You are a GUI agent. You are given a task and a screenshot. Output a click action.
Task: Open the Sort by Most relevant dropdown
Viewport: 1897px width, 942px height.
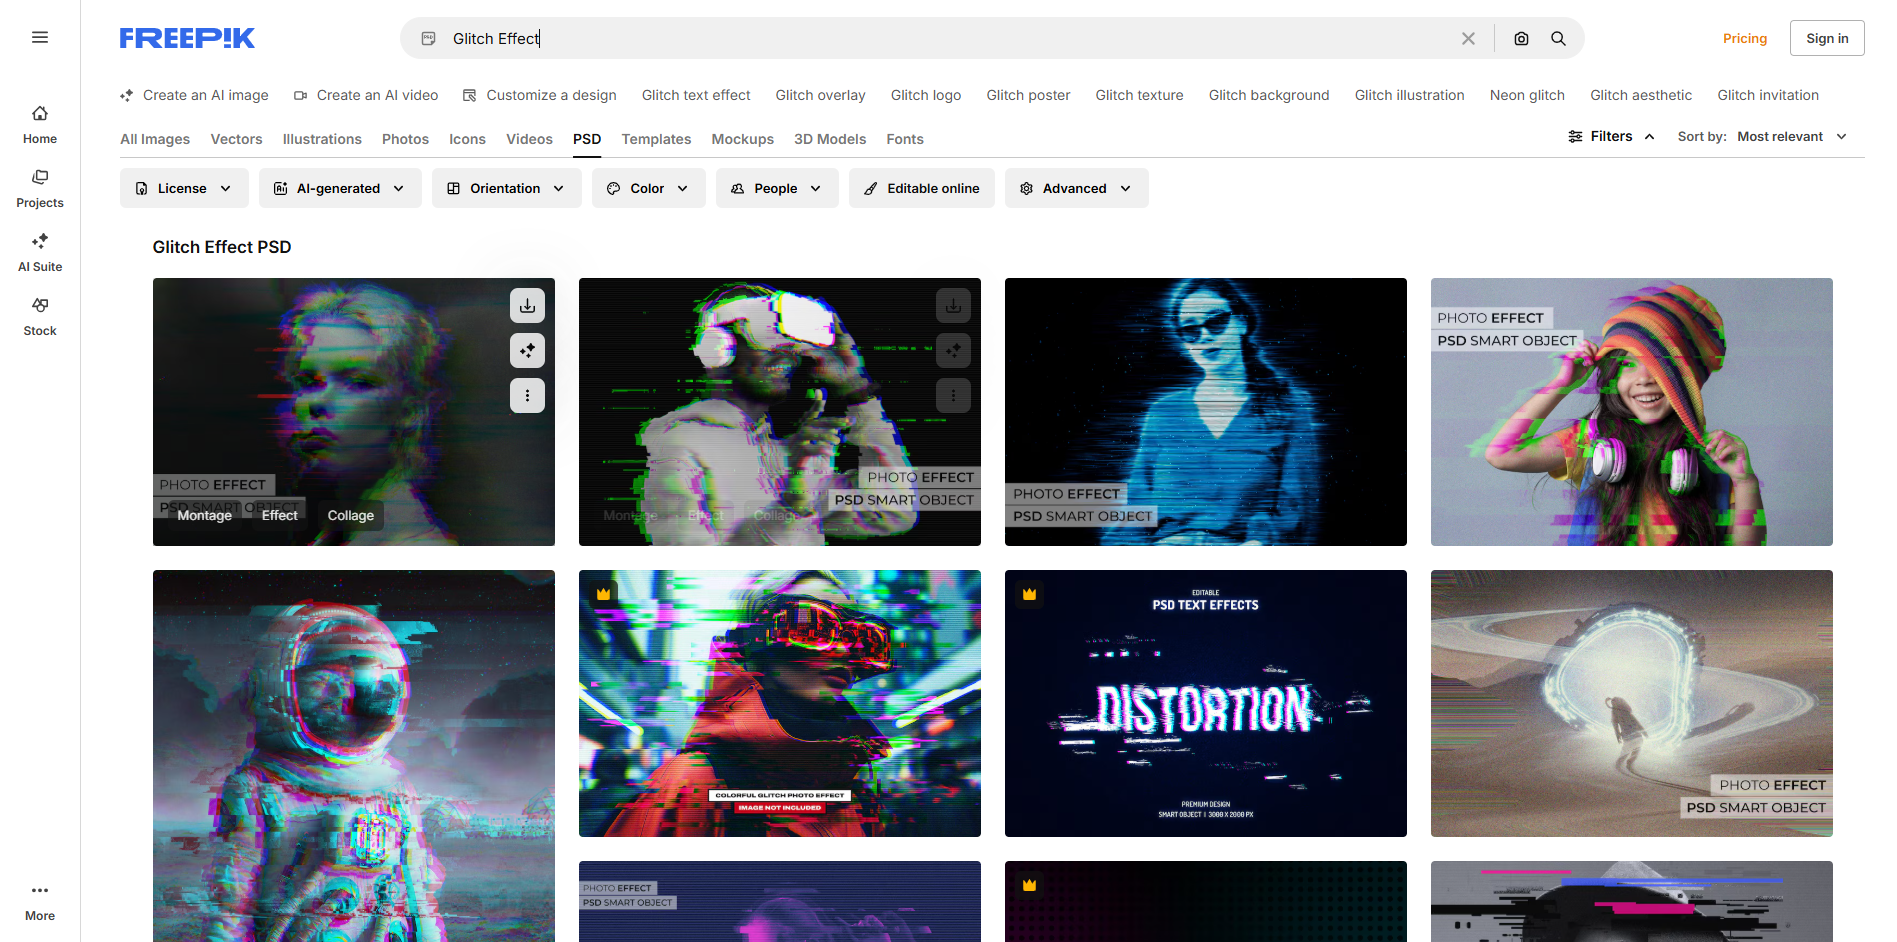(1790, 136)
